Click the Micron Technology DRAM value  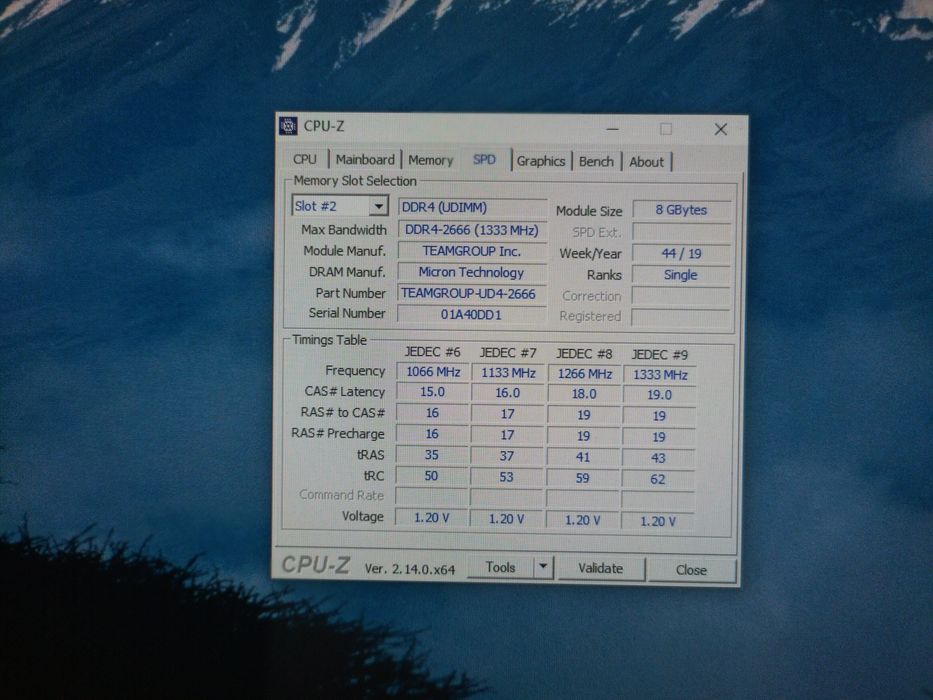coord(471,273)
